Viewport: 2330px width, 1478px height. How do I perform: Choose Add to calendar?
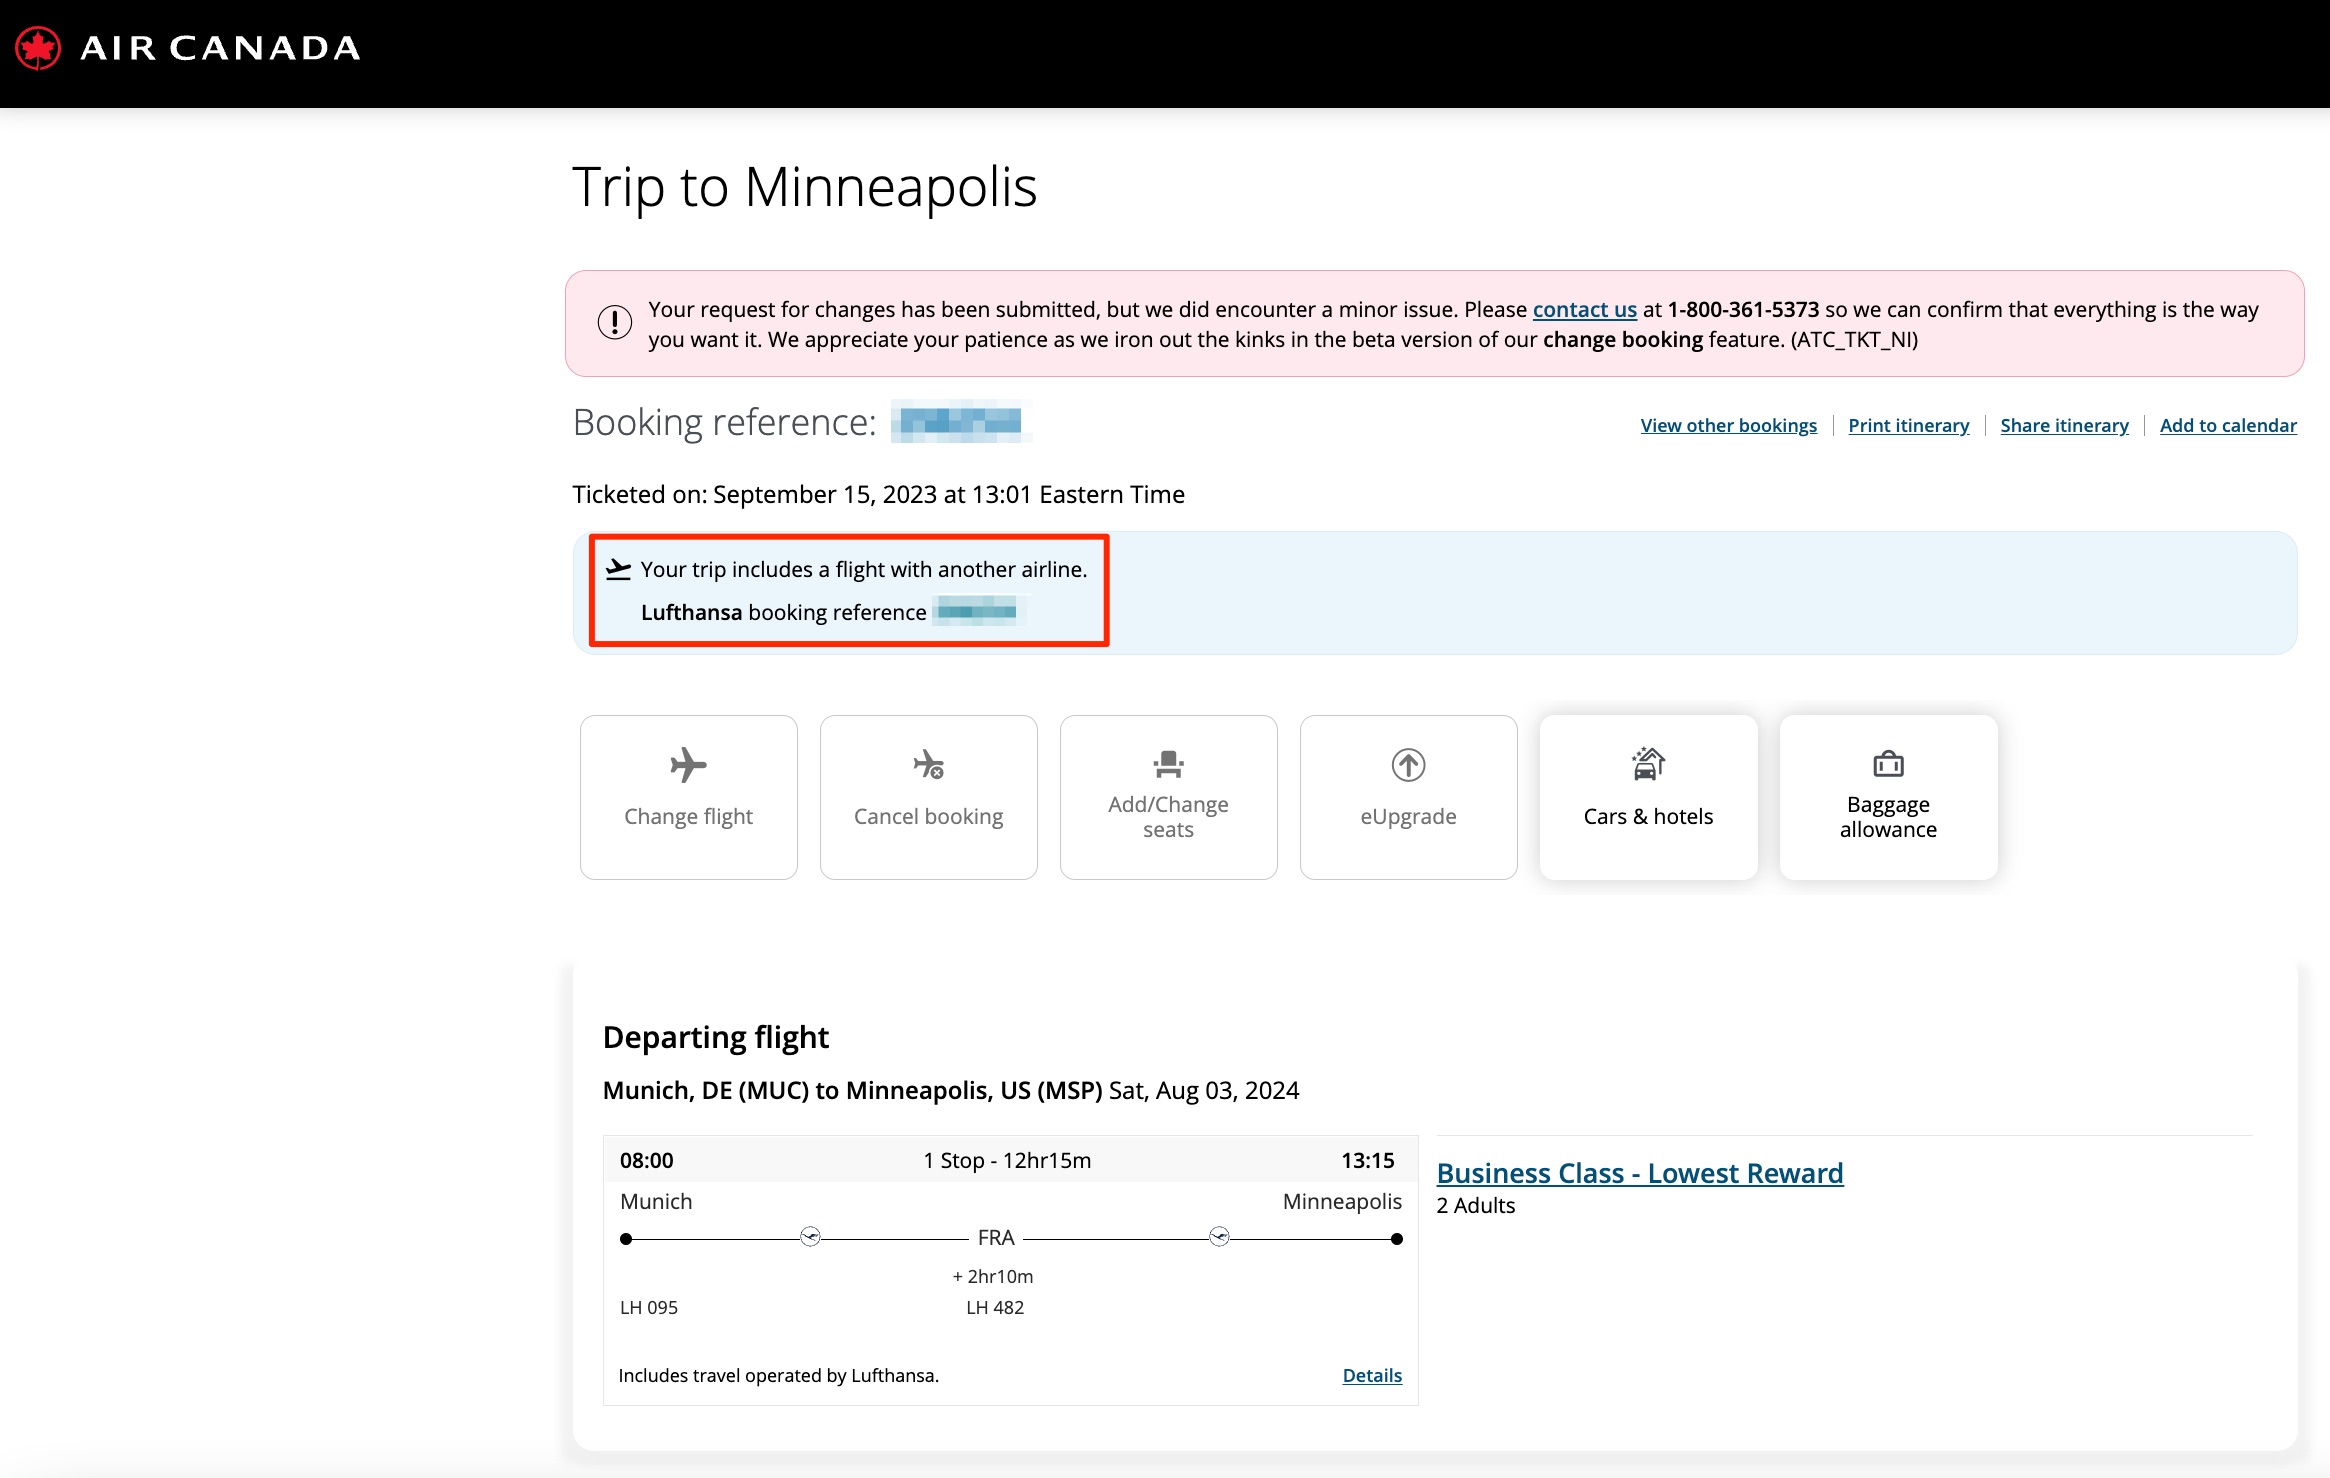point(2228,425)
